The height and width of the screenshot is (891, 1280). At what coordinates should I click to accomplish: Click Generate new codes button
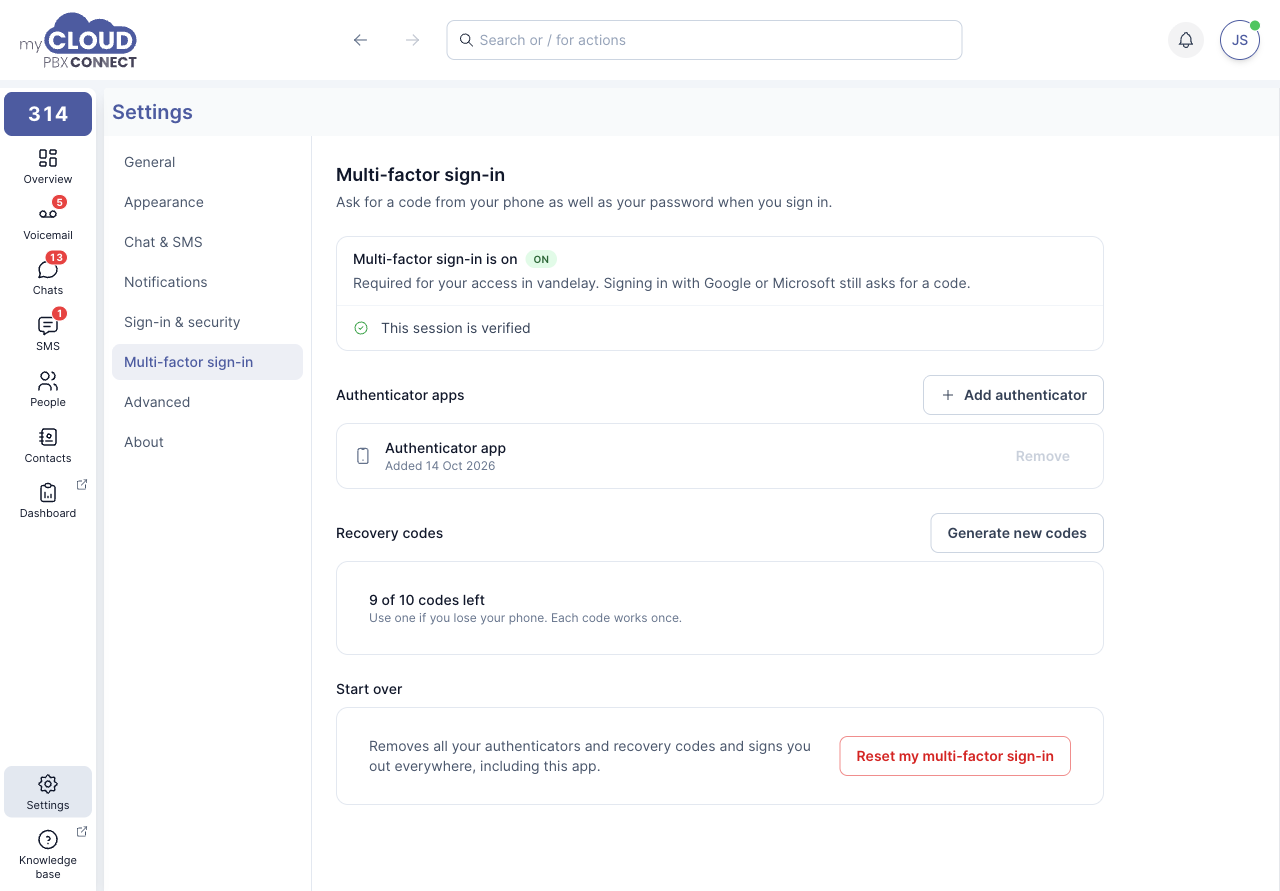pyautogui.click(x=1017, y=533)
